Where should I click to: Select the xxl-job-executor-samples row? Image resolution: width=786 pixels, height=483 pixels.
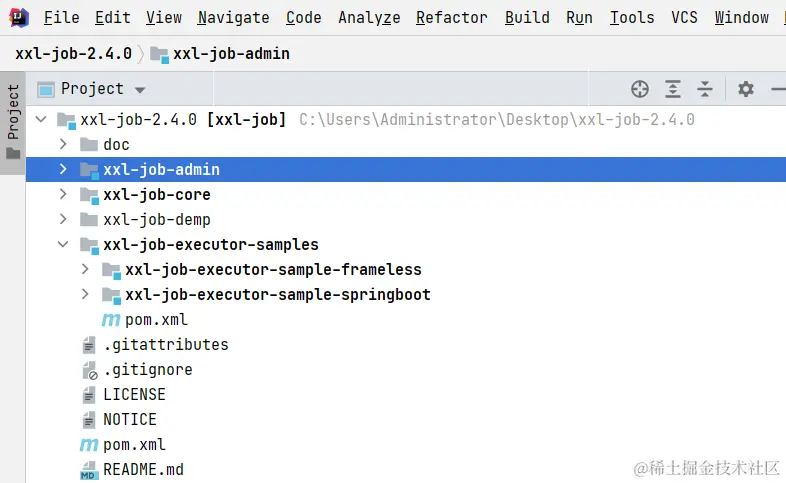[x=406, y=245]
